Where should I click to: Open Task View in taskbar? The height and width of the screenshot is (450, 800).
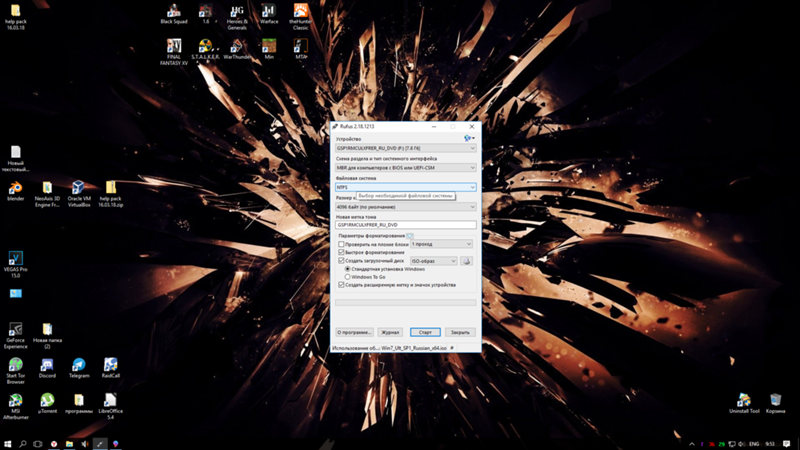pos(38,444)
